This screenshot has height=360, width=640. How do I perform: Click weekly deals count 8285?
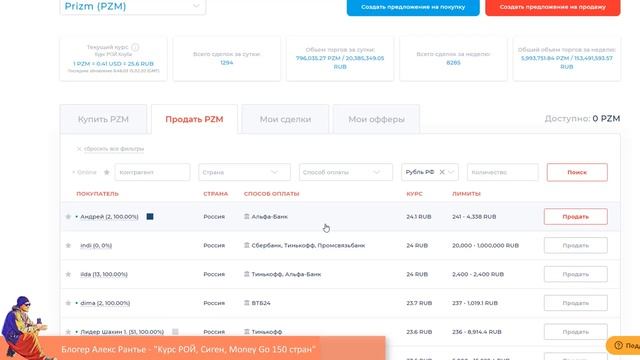(453, 63)
